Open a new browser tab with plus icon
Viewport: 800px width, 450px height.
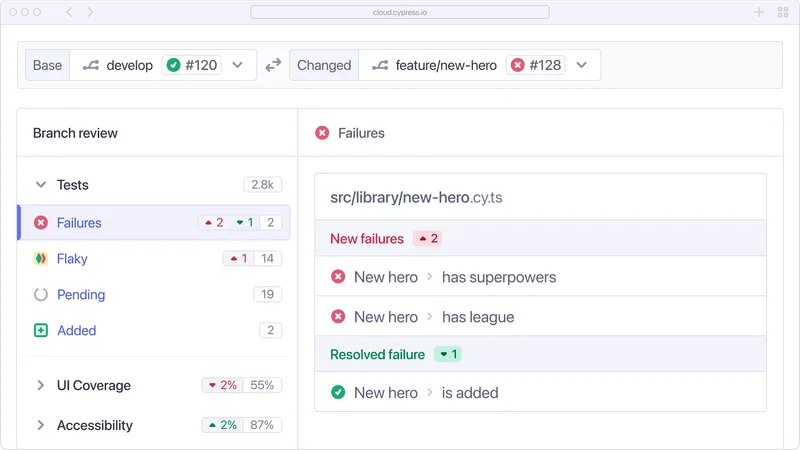(x=759, y=12)
